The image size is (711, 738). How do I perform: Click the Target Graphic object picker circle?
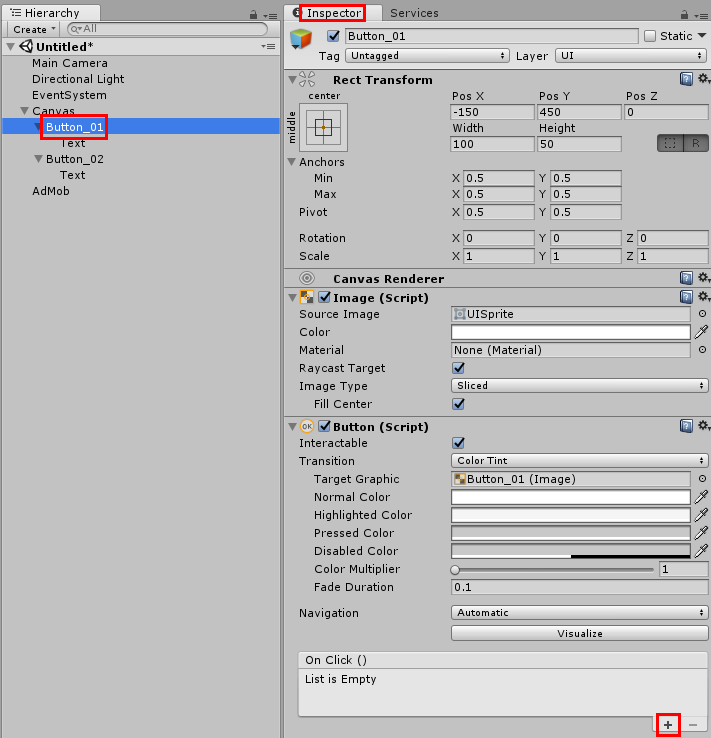(x=702, y=479)
